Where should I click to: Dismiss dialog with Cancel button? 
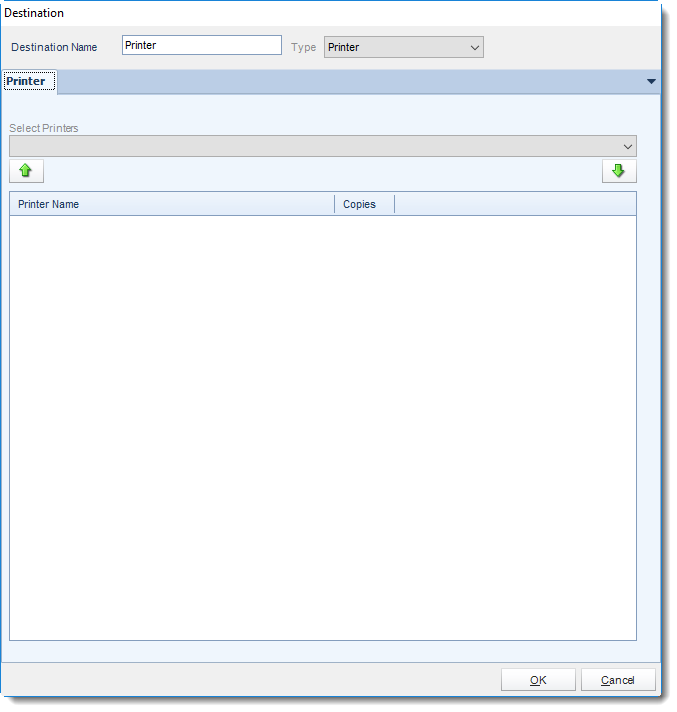point(618,680)
